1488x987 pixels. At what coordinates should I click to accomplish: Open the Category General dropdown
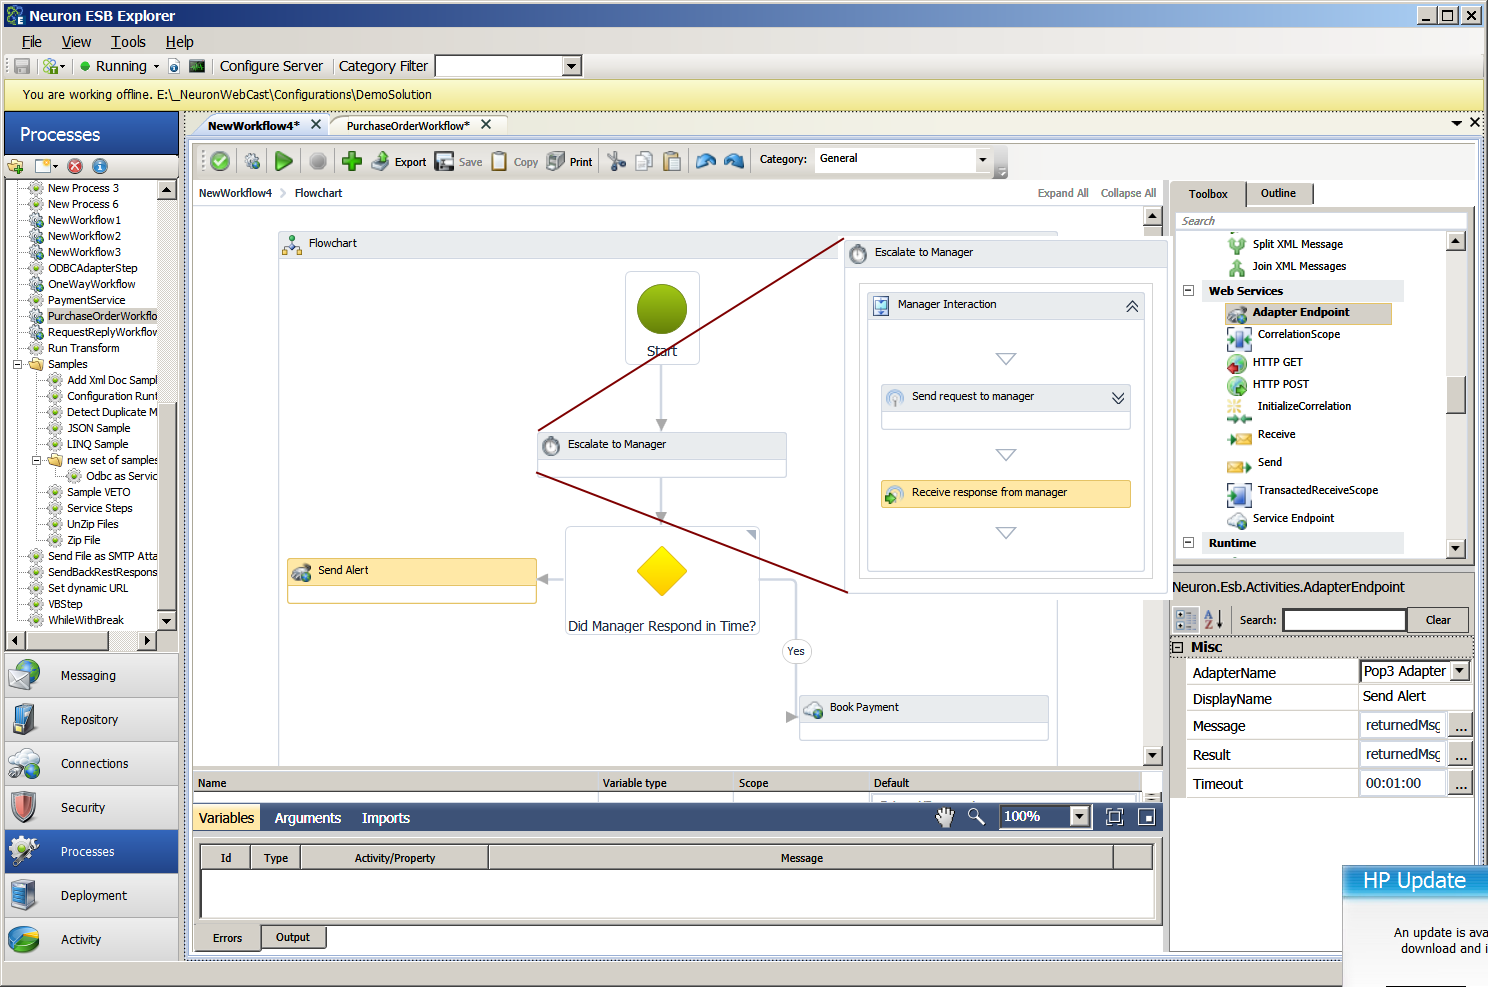pyautogui.click(x=982, y=160)
